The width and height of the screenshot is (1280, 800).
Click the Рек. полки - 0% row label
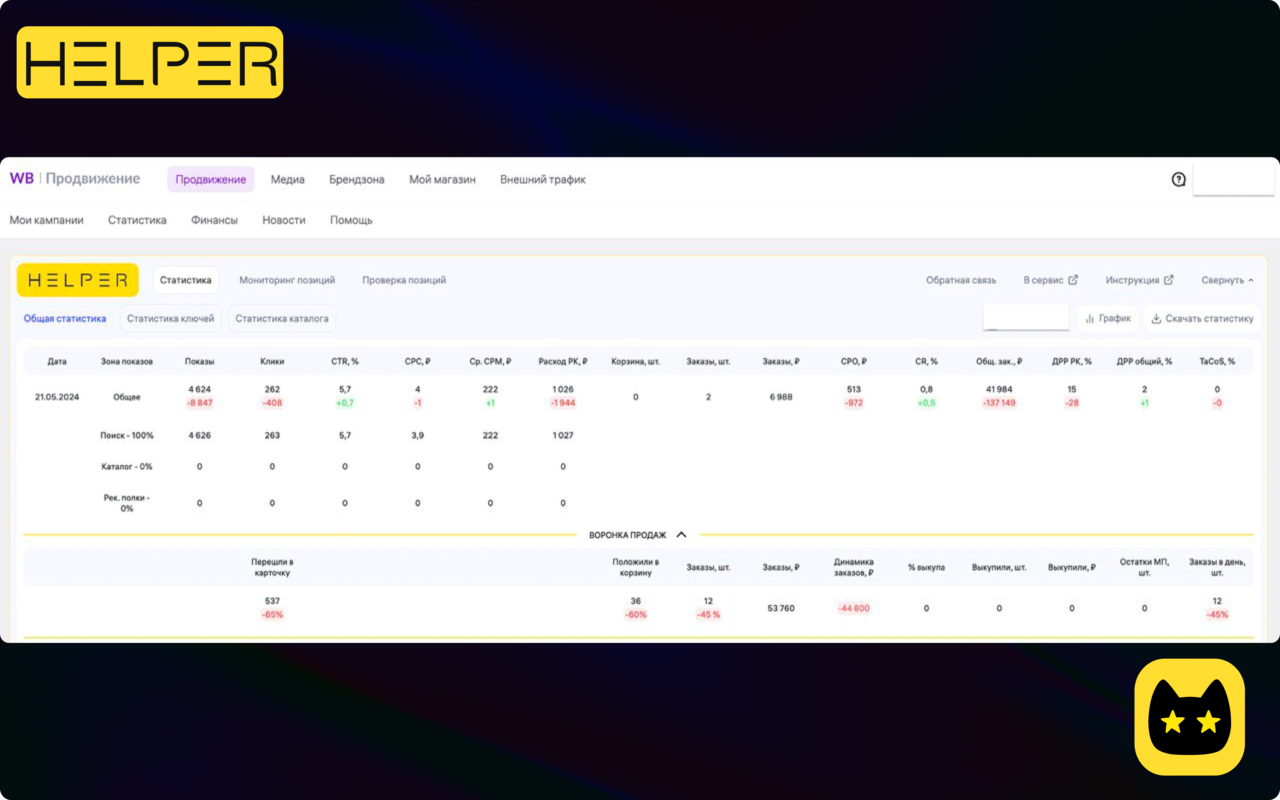(x=127, y=503)
